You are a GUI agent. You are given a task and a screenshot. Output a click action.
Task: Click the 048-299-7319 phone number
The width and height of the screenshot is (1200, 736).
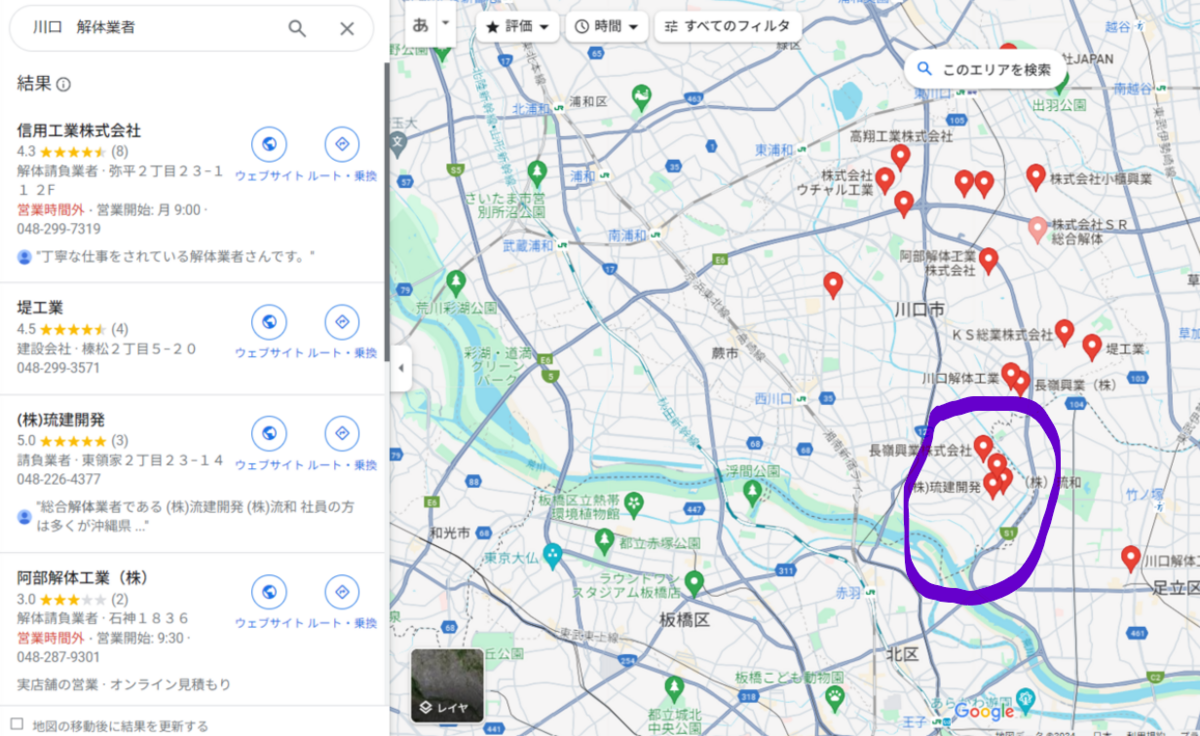point(59,229)
